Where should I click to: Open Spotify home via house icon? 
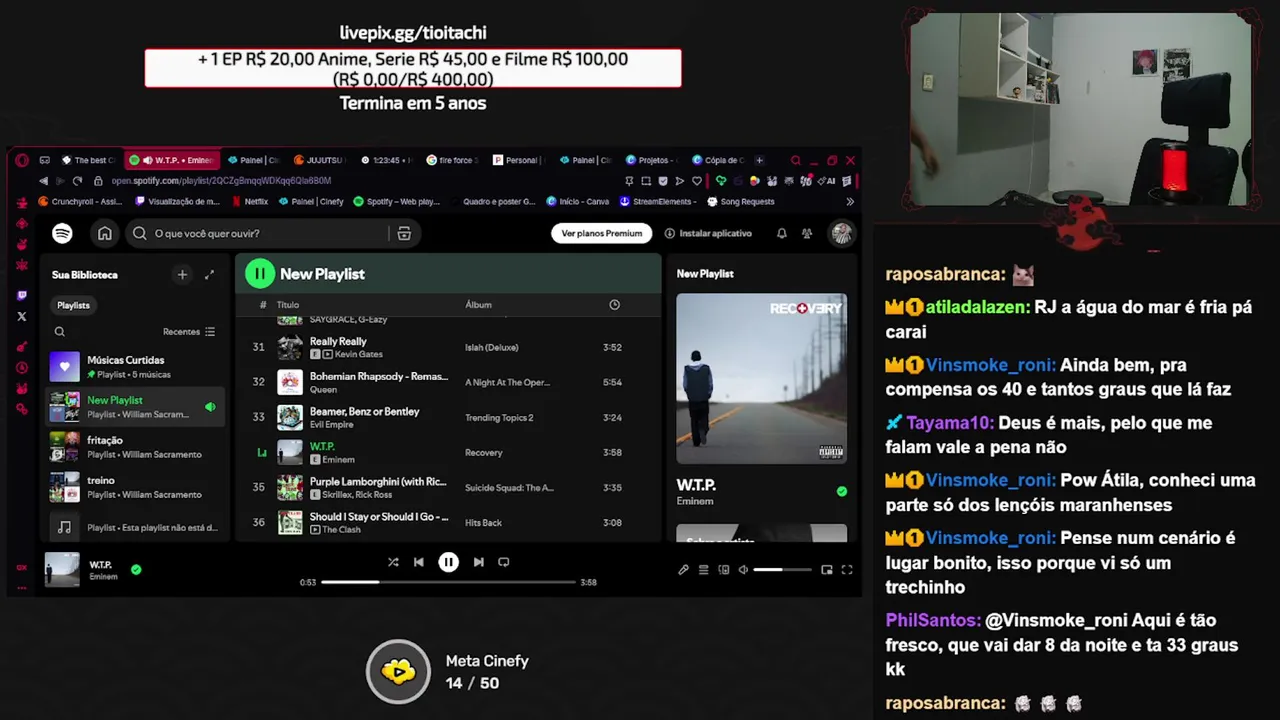point(104,233)
